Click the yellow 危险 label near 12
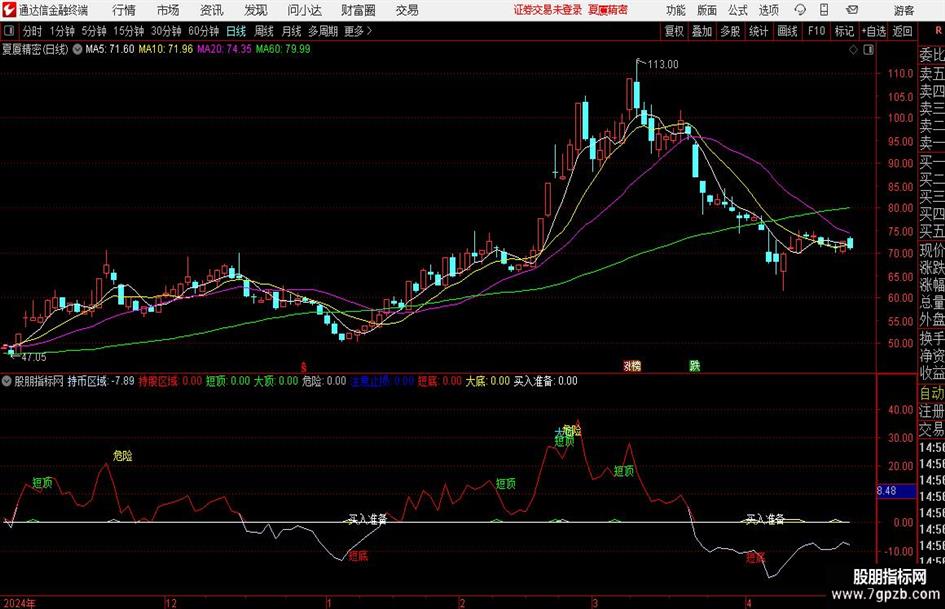 click(122, 456)
